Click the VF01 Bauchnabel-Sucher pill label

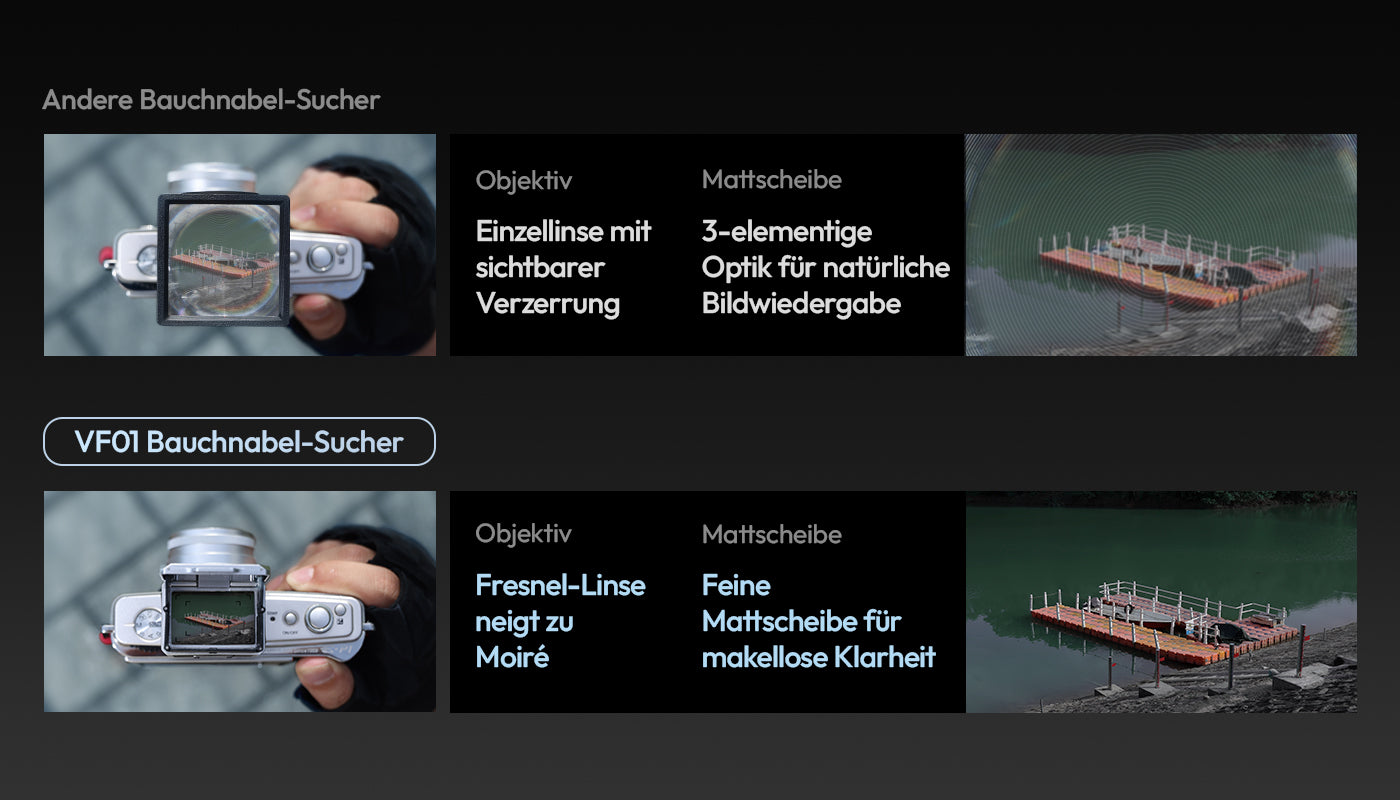point(239,441)
